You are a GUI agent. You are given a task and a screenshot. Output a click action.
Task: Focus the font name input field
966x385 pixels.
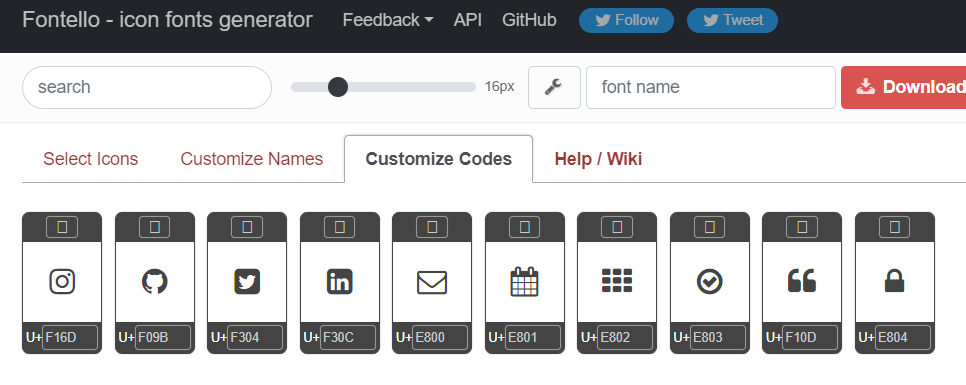point(711,87)
